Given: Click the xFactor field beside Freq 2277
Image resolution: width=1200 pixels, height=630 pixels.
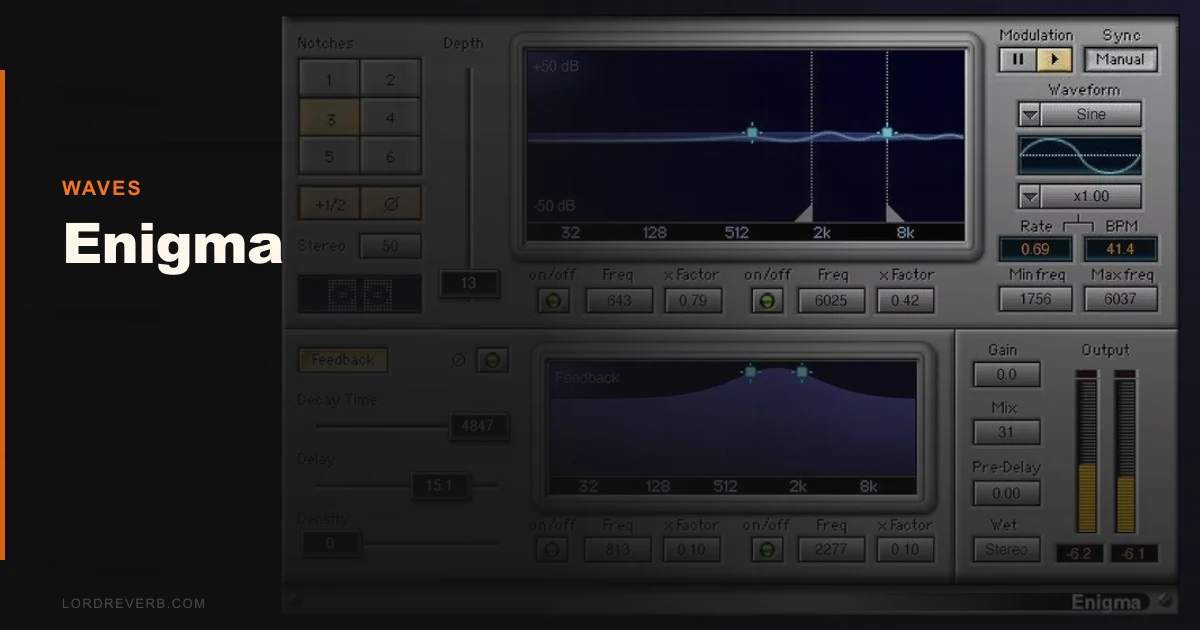Looking at the screenshot, I should [x=906, y=549].
